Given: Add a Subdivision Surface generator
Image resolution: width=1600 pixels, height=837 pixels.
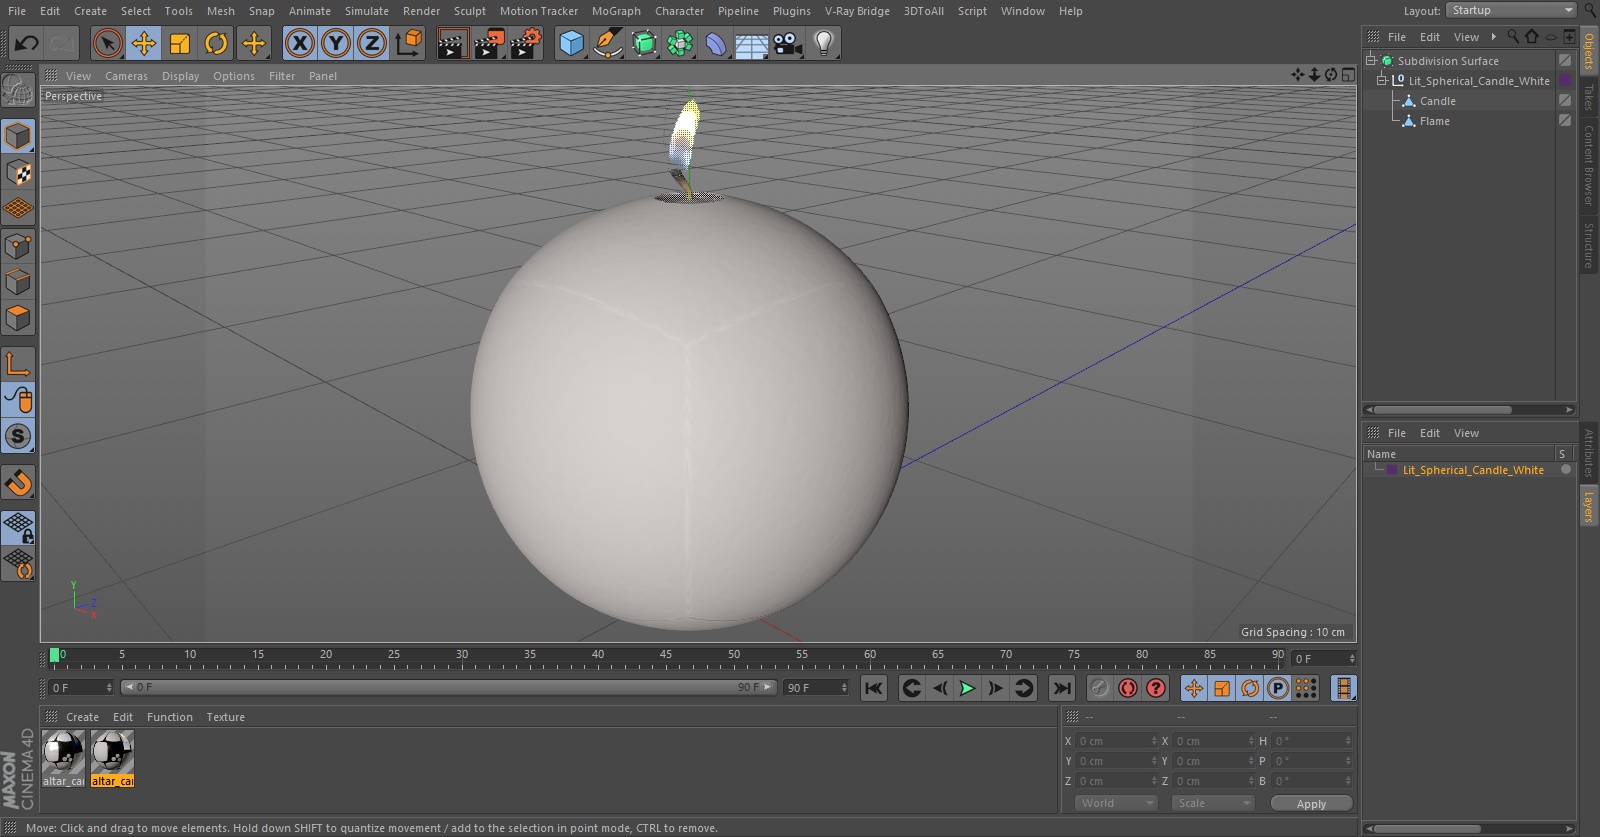Looking at the screenshot, I should pos(644,43).
